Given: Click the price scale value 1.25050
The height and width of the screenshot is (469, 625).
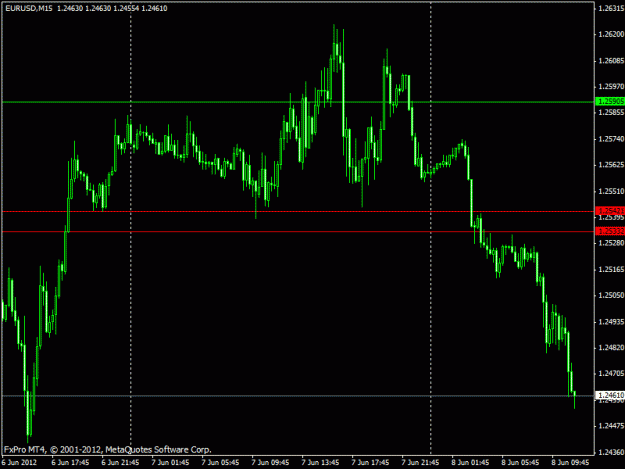Looking at the screenshot, I should 611,295.
